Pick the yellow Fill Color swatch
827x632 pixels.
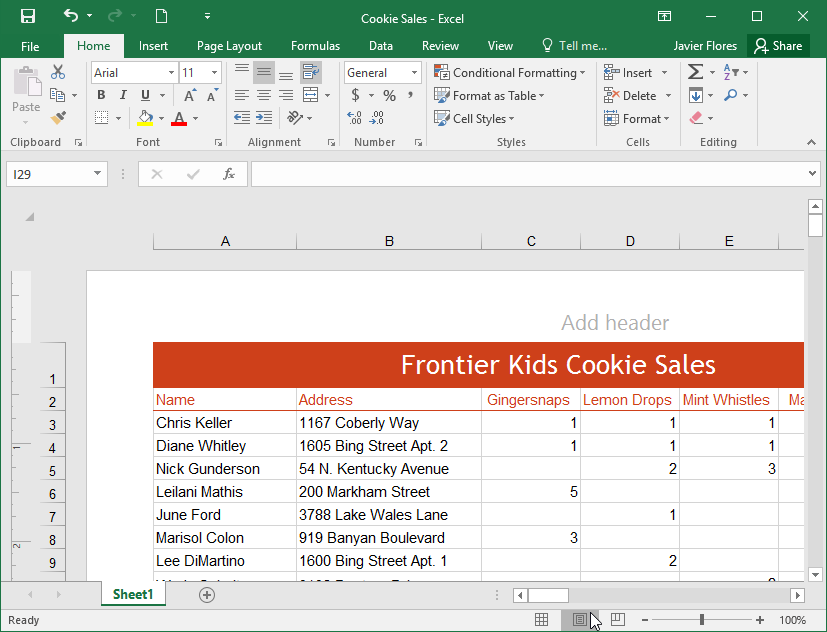[x=146, y=118]
